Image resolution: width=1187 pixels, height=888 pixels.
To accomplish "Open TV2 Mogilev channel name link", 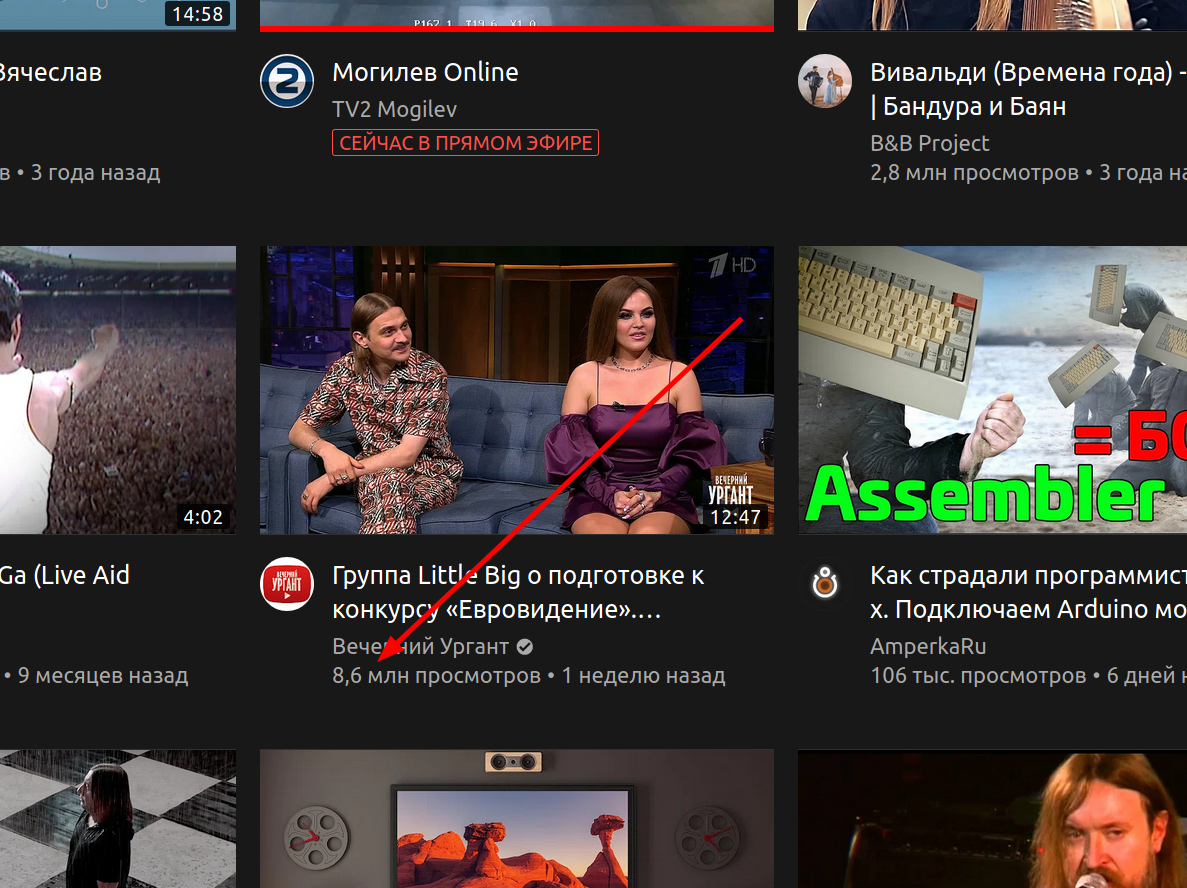I will tap(394, 109).
